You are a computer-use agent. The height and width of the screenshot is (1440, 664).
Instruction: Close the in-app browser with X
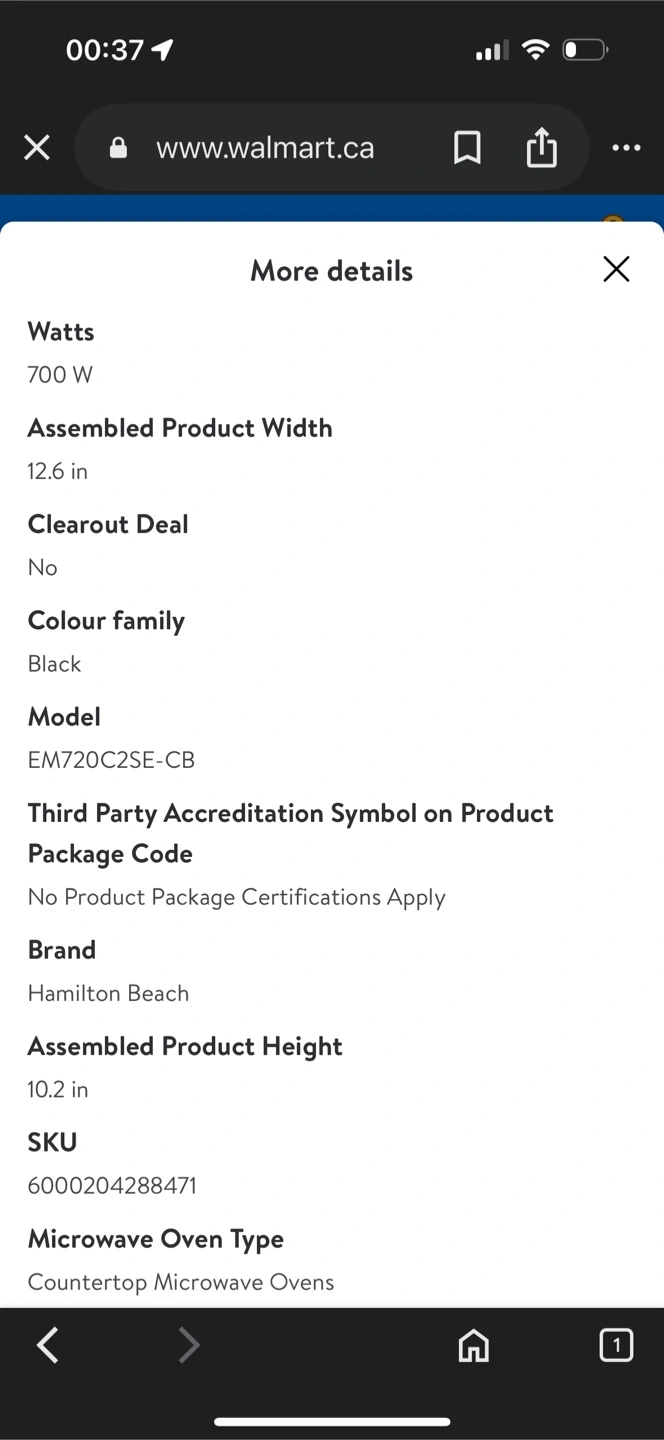click(x=37, y=149)
